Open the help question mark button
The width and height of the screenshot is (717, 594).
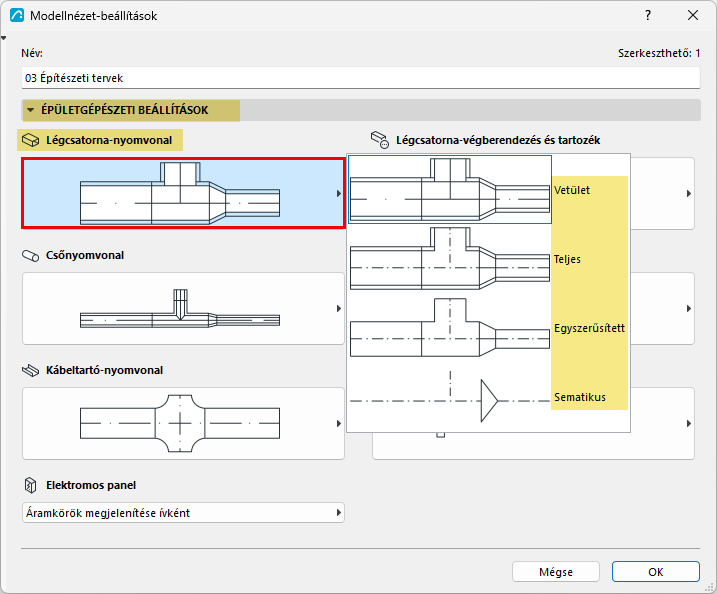[648, 16]
